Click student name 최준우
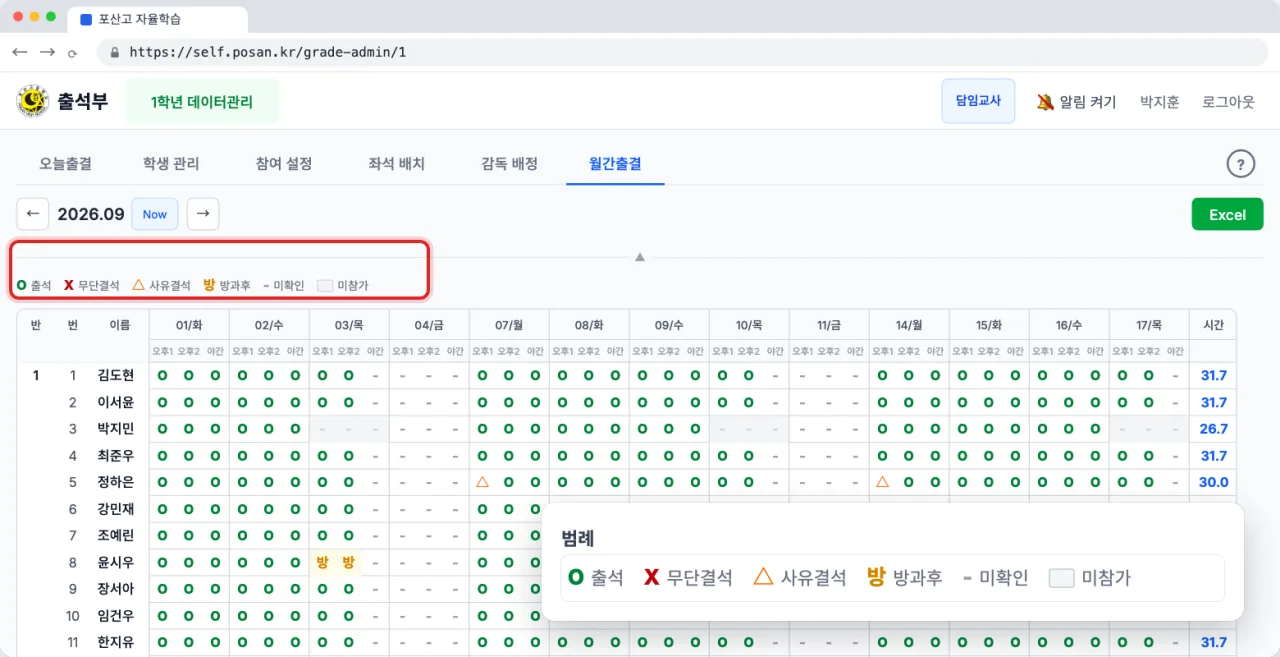 (116, 456)
